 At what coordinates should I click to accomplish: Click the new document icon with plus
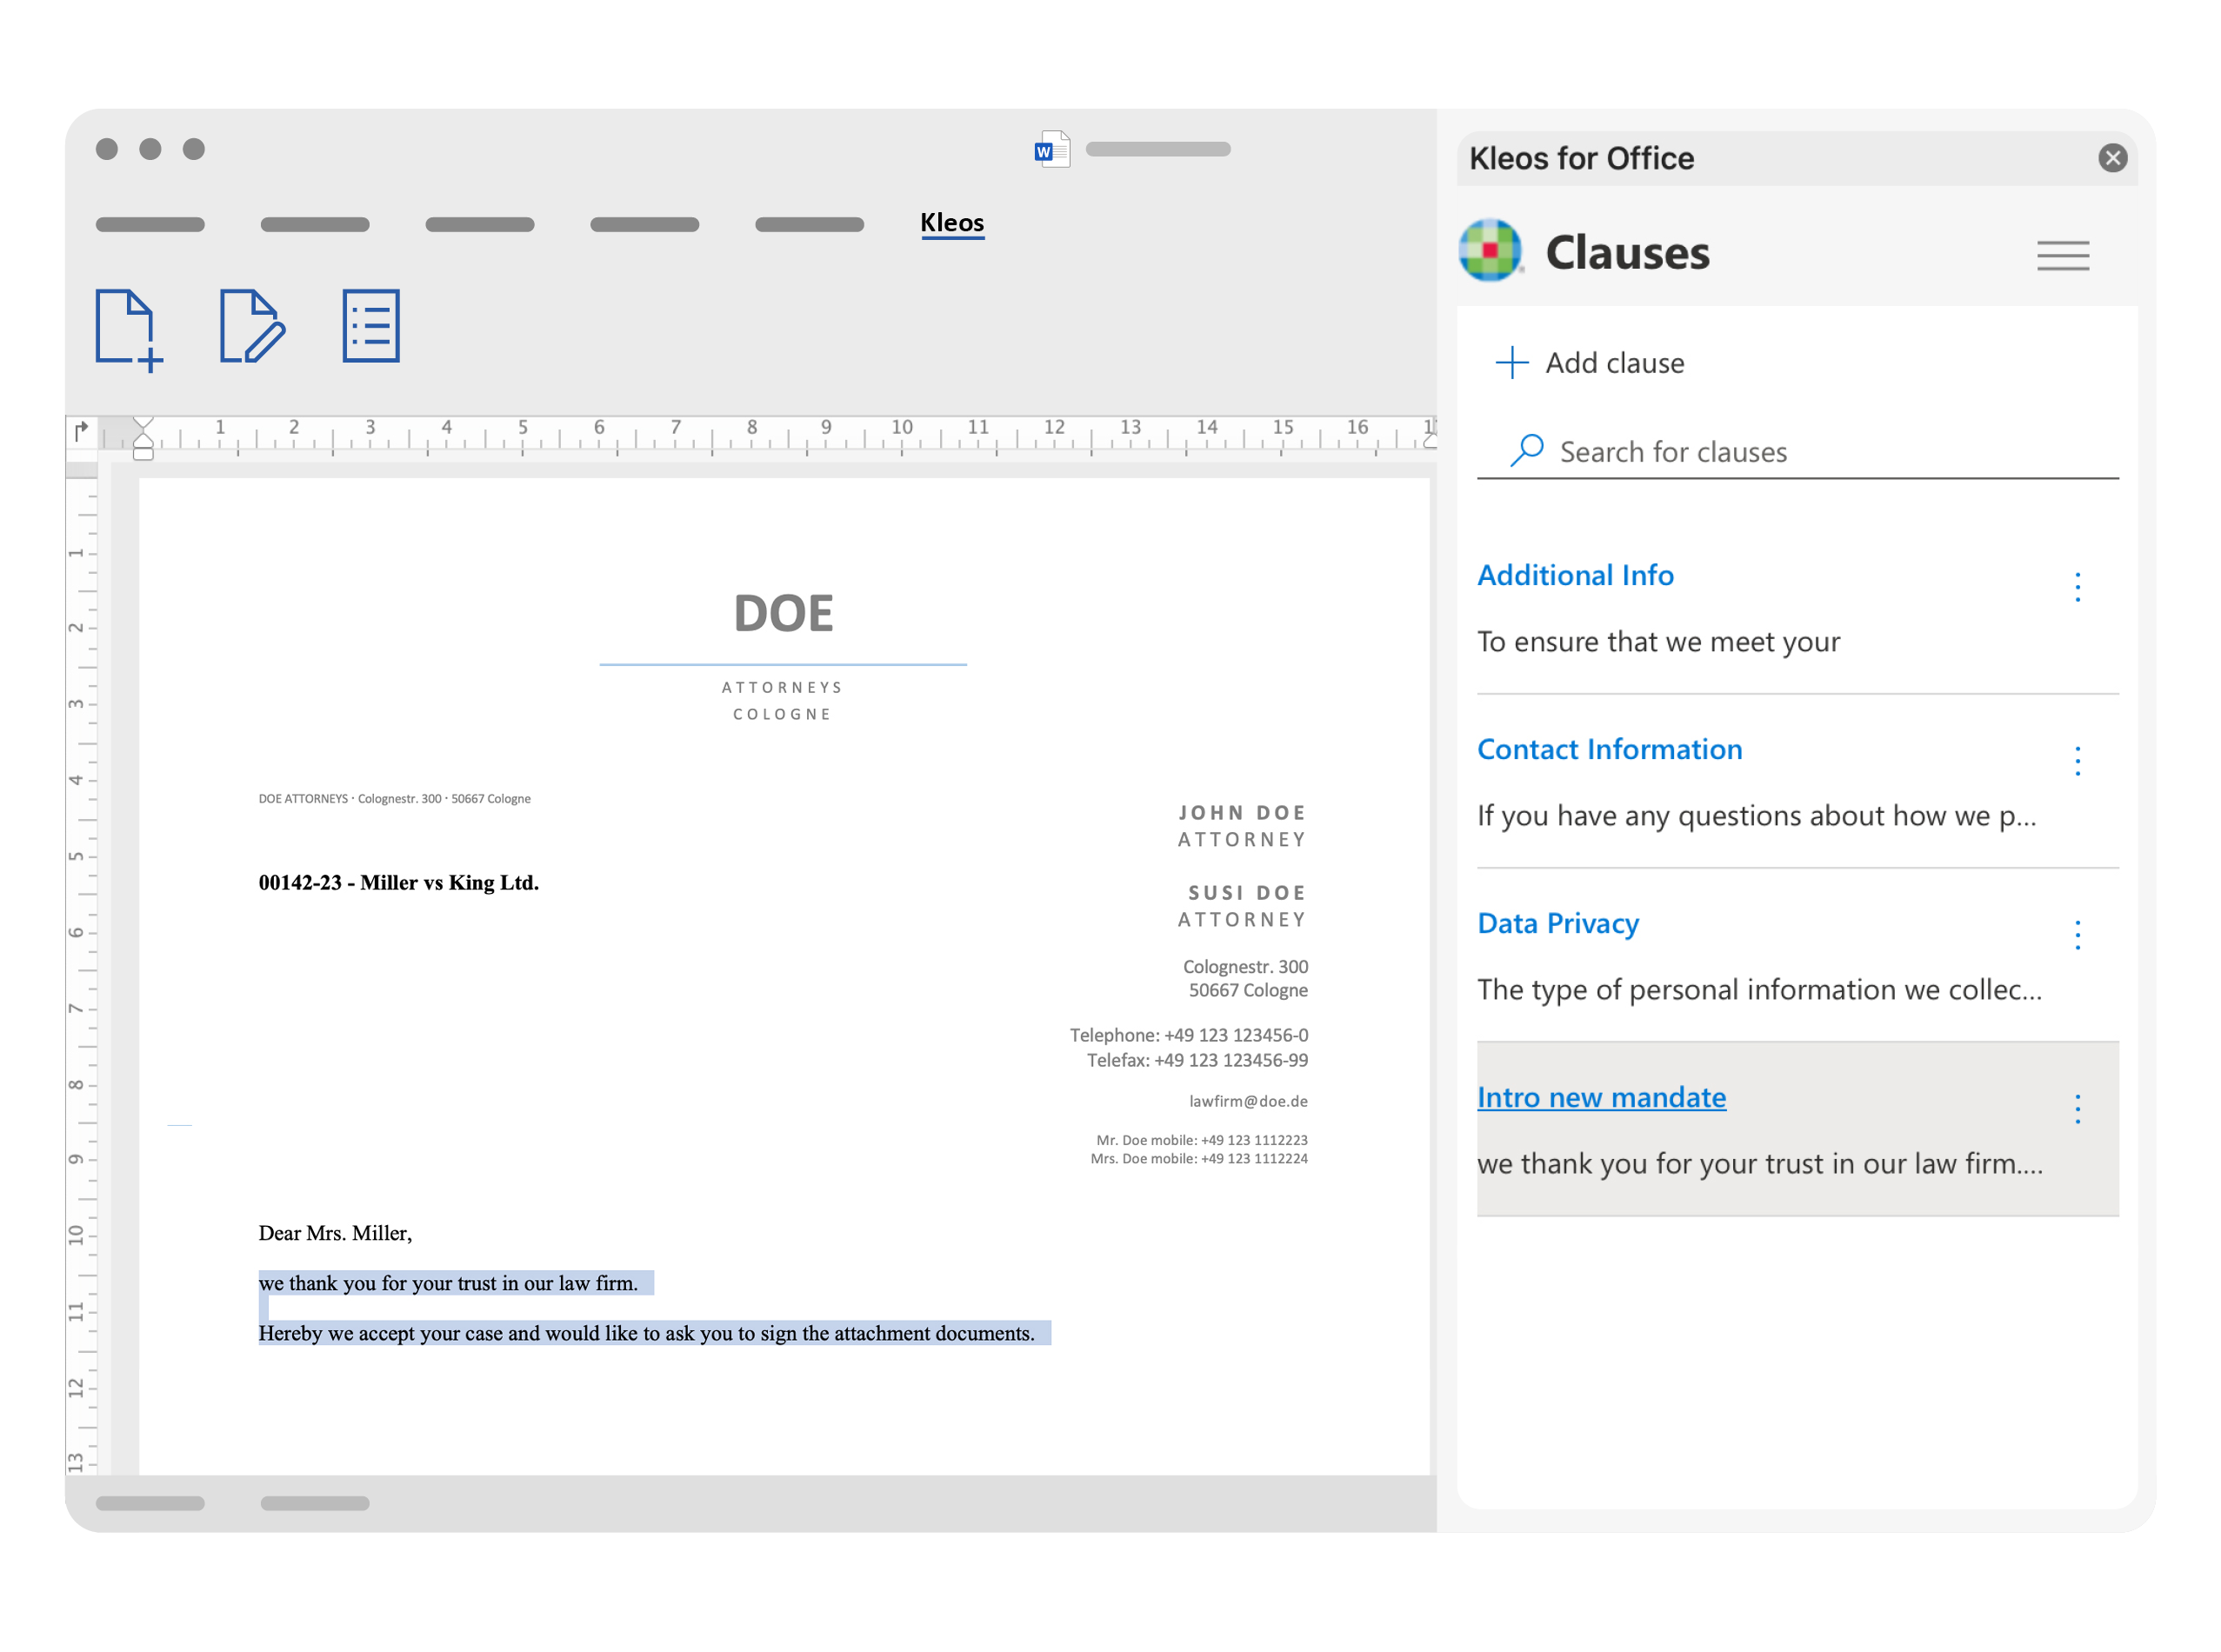pos(128,329)
